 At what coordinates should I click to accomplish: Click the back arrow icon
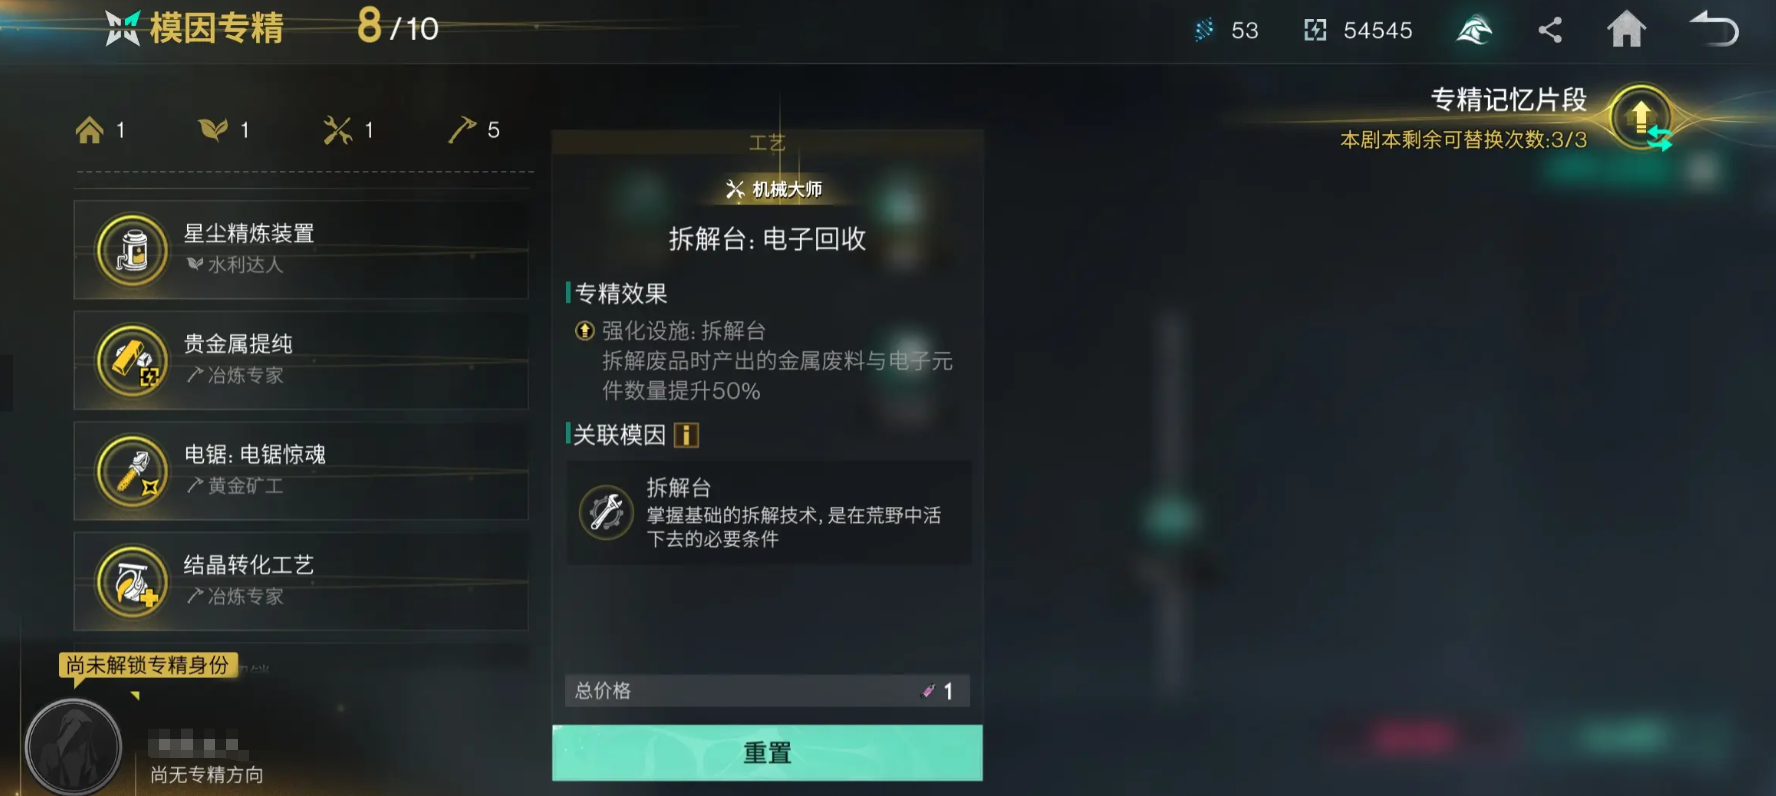pyautogui.click(x=1714, y=29)
